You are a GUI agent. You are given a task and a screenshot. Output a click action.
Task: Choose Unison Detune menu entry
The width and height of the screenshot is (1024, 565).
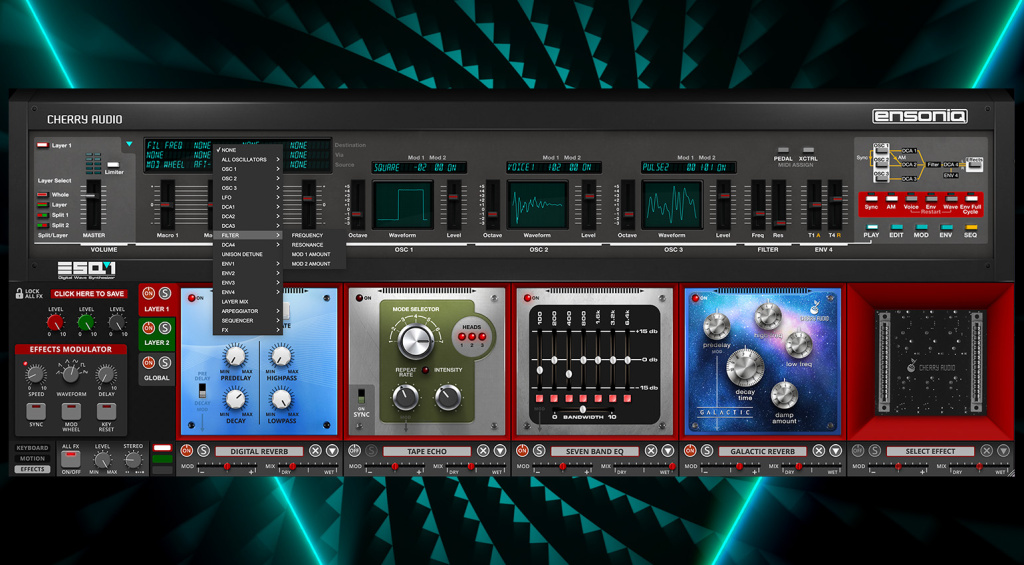[248, 254]
